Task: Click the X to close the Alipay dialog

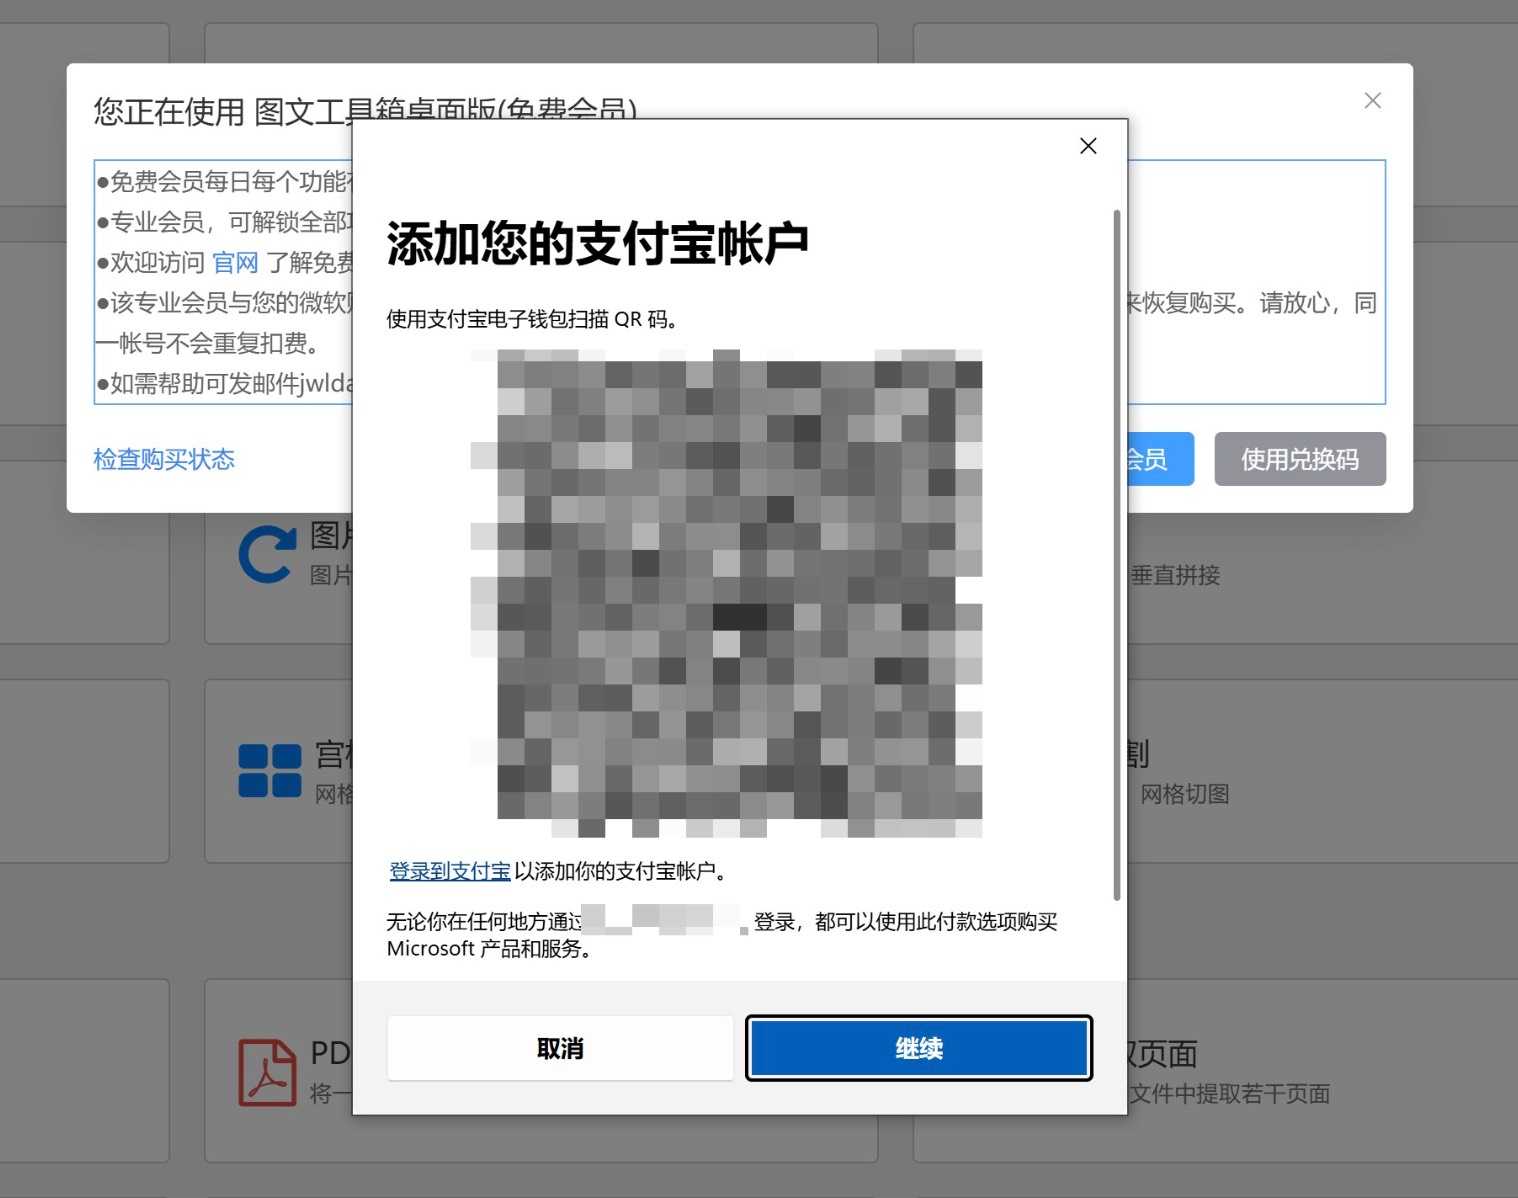Action: 1088,146
